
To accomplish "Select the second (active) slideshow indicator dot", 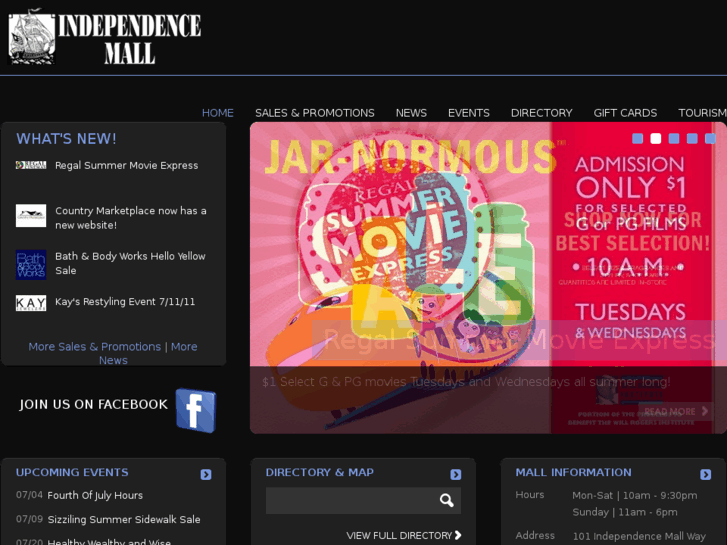I will (656, 138).
